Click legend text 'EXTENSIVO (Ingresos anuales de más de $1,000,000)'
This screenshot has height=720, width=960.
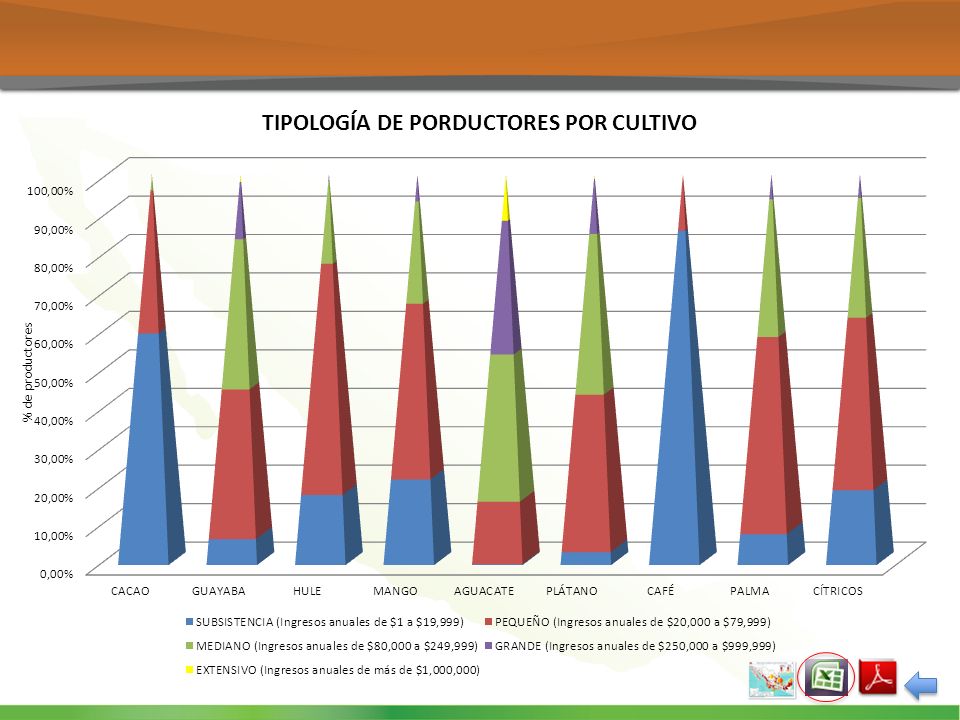(x=338, y=670)
